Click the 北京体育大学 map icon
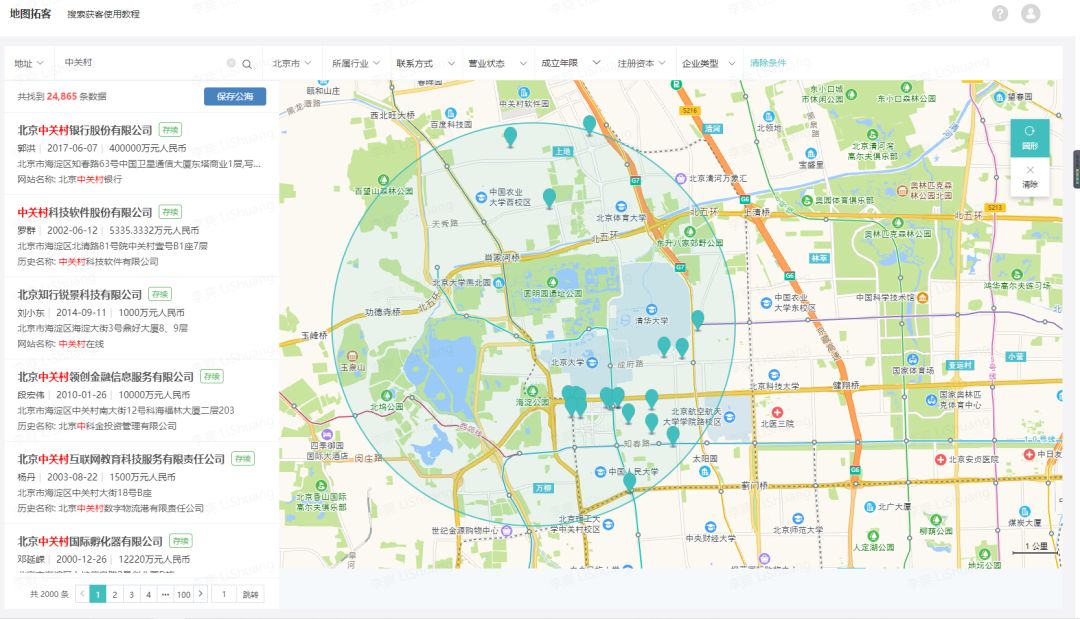This screenshot has width=1080, height=619. coord(621,207)
